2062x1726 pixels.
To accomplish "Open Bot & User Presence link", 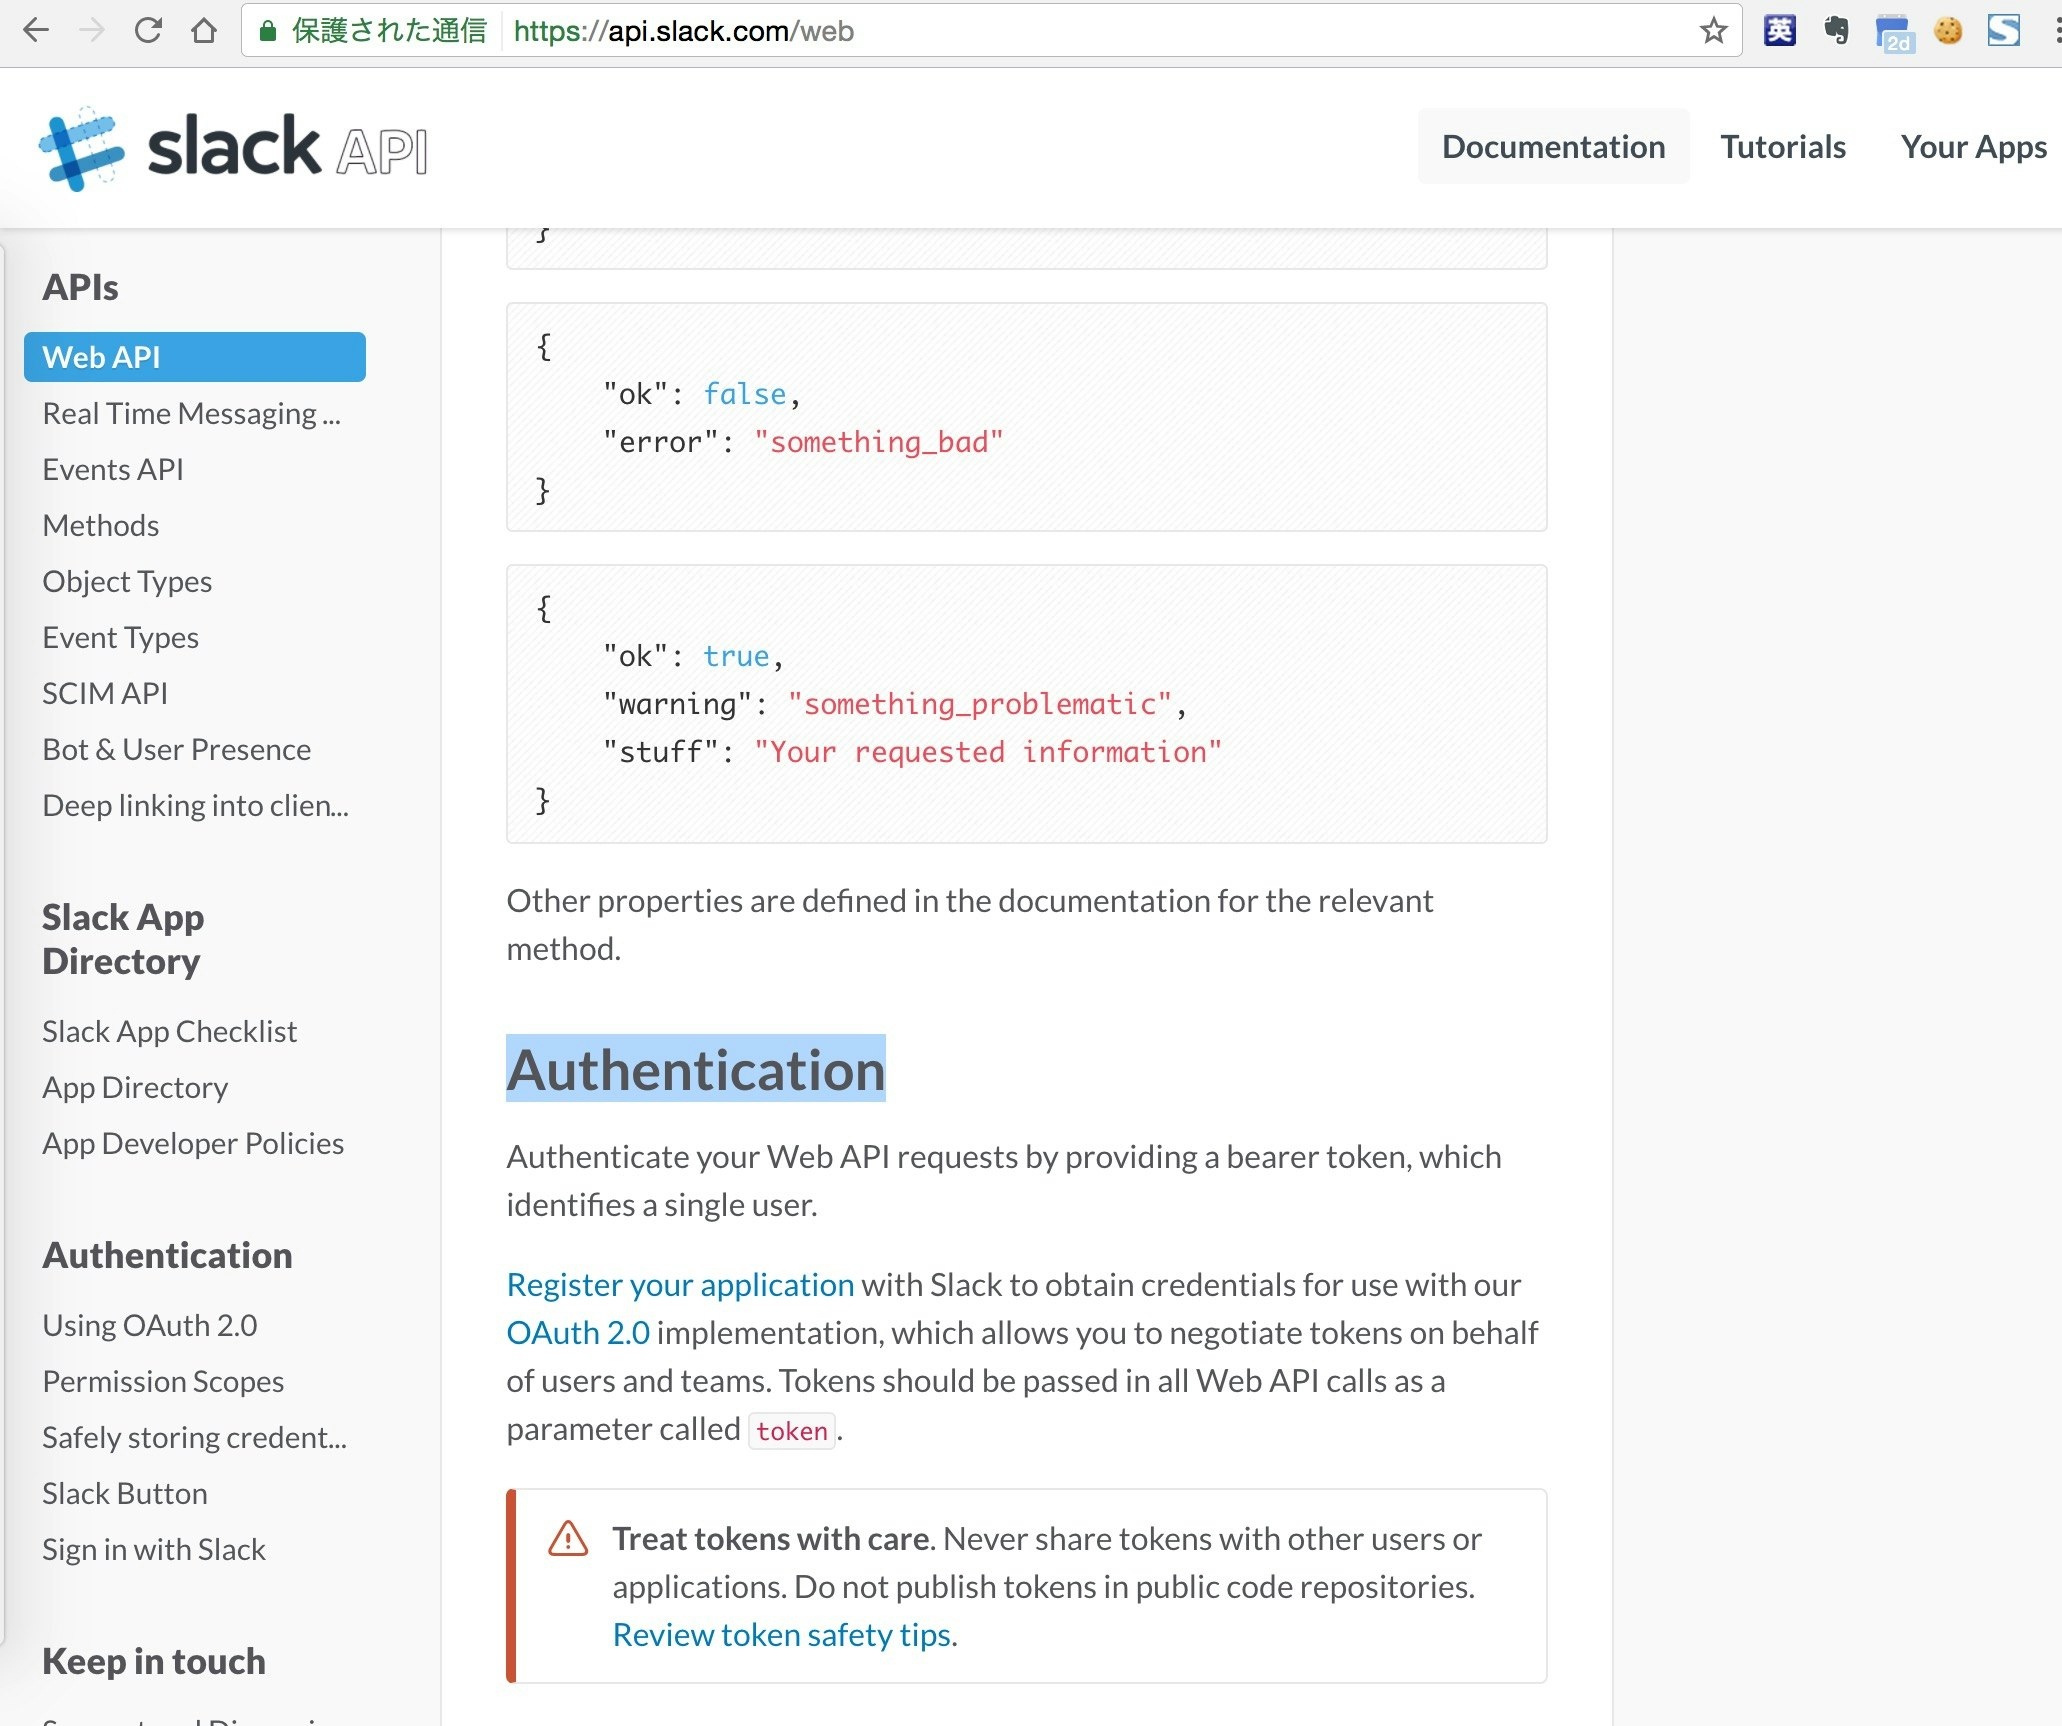I will [176, 749].
